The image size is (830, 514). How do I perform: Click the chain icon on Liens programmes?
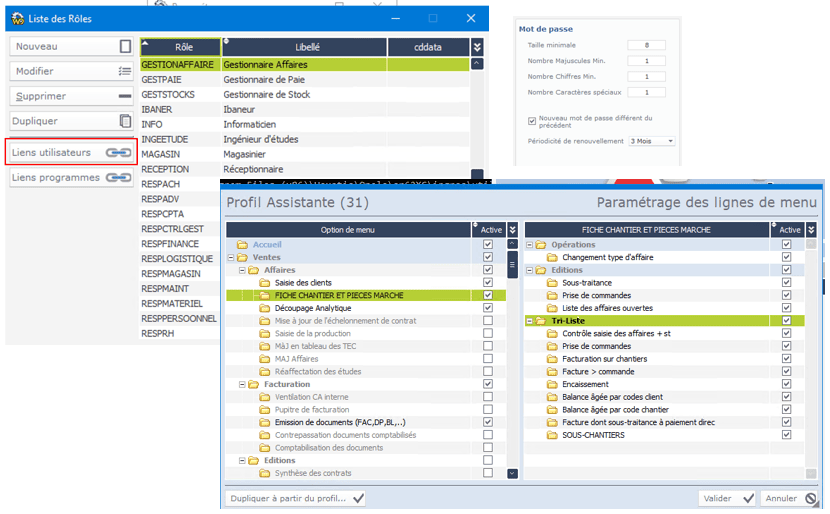(119, 178)
